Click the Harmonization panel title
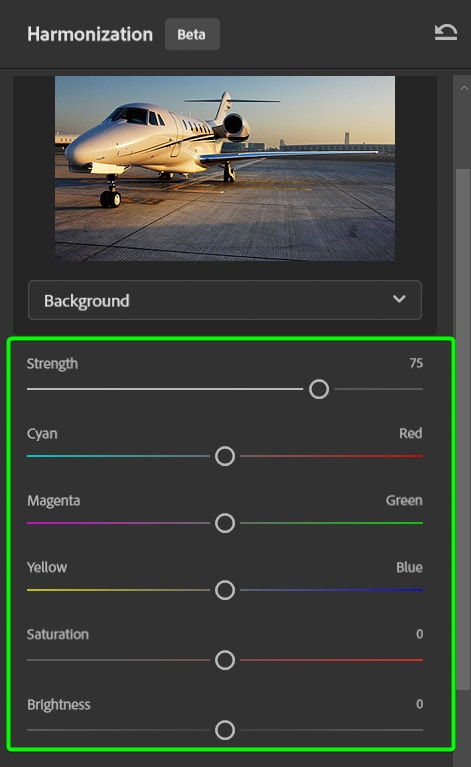 click(90, 34)
